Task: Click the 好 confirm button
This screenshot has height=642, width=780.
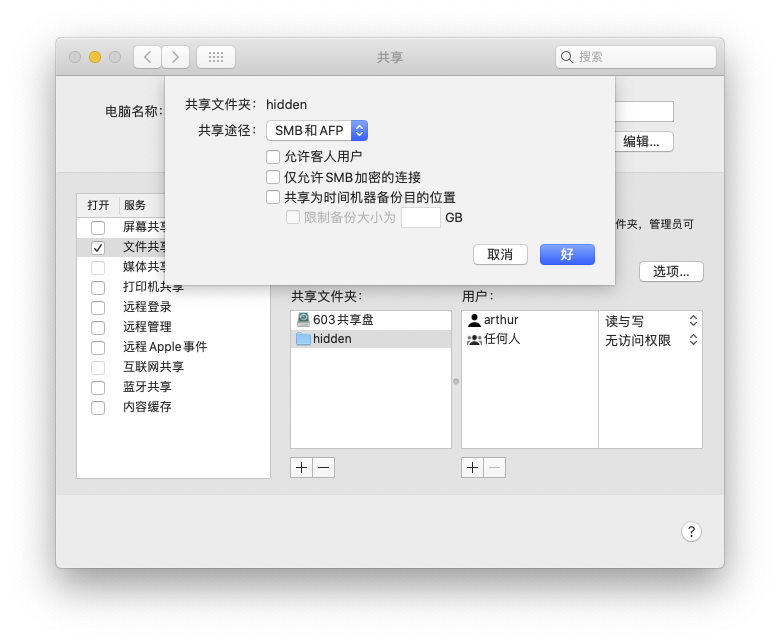Action: (567, 254)
